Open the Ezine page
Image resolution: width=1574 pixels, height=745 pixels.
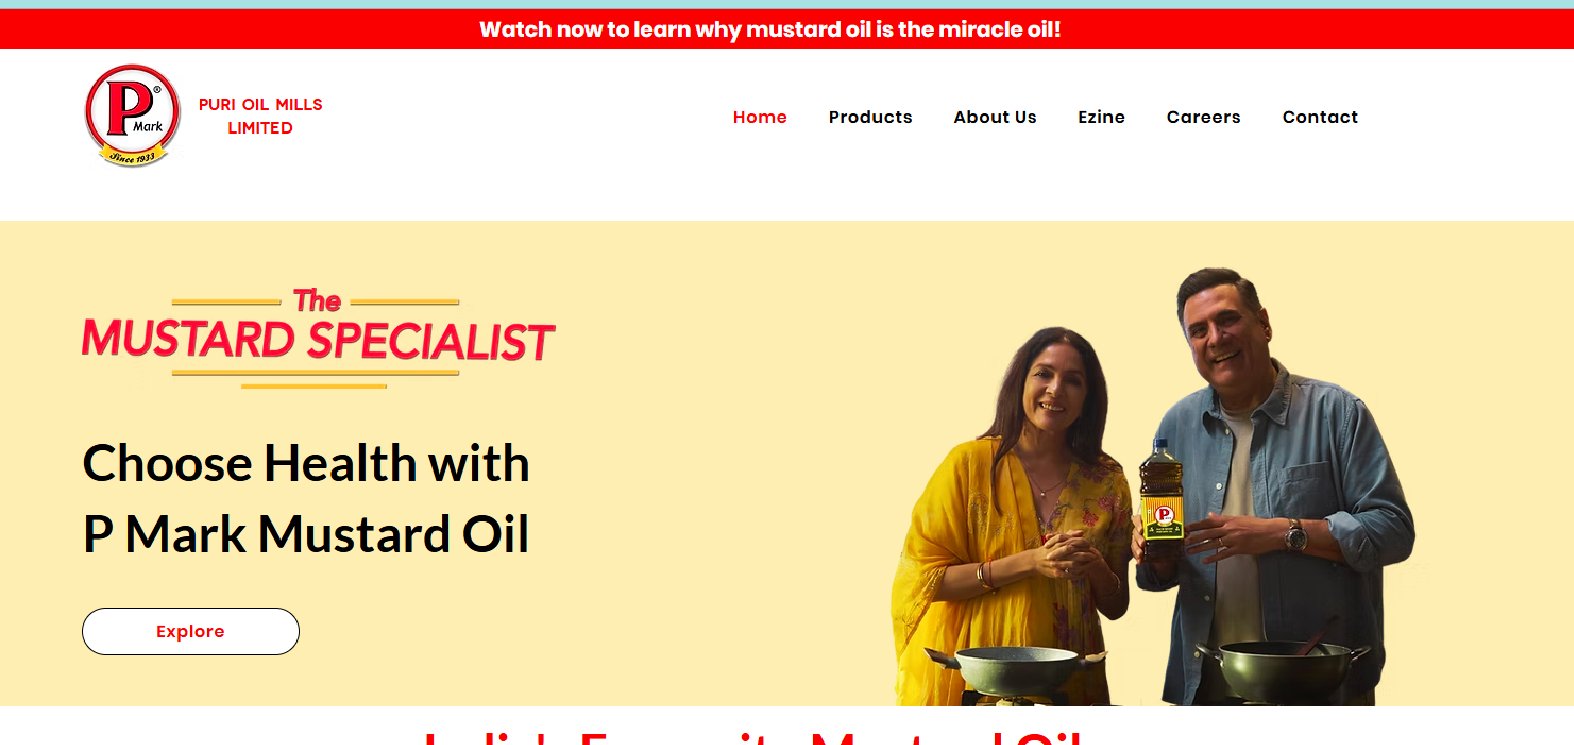pos(1102,117)
